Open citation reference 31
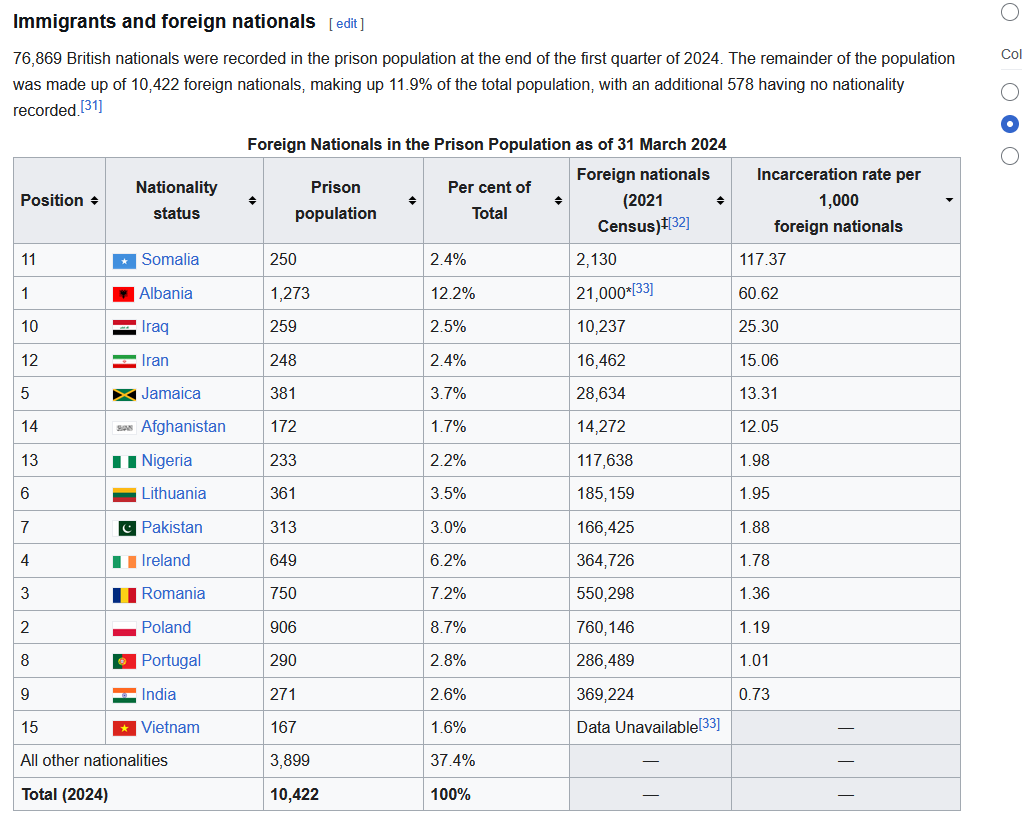 click(91, 106)
